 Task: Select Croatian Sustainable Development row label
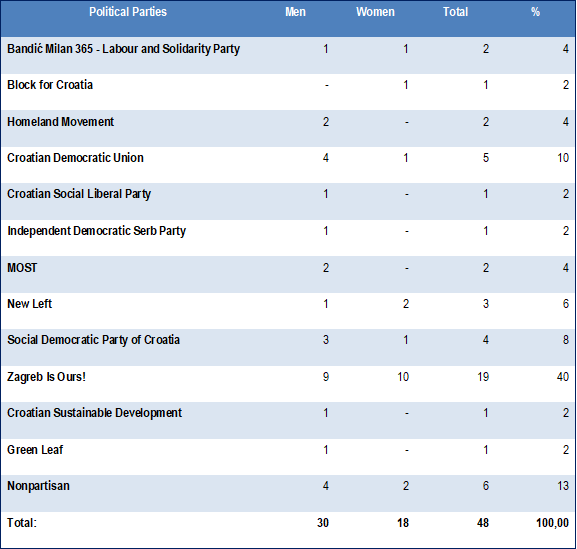(x=95, y=413)
